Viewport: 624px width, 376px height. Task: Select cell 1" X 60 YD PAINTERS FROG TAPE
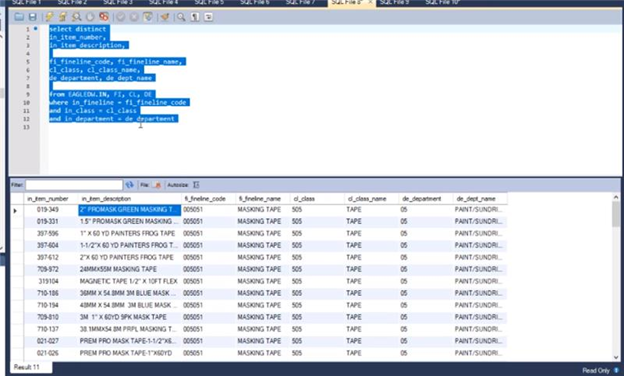(127, 233)
